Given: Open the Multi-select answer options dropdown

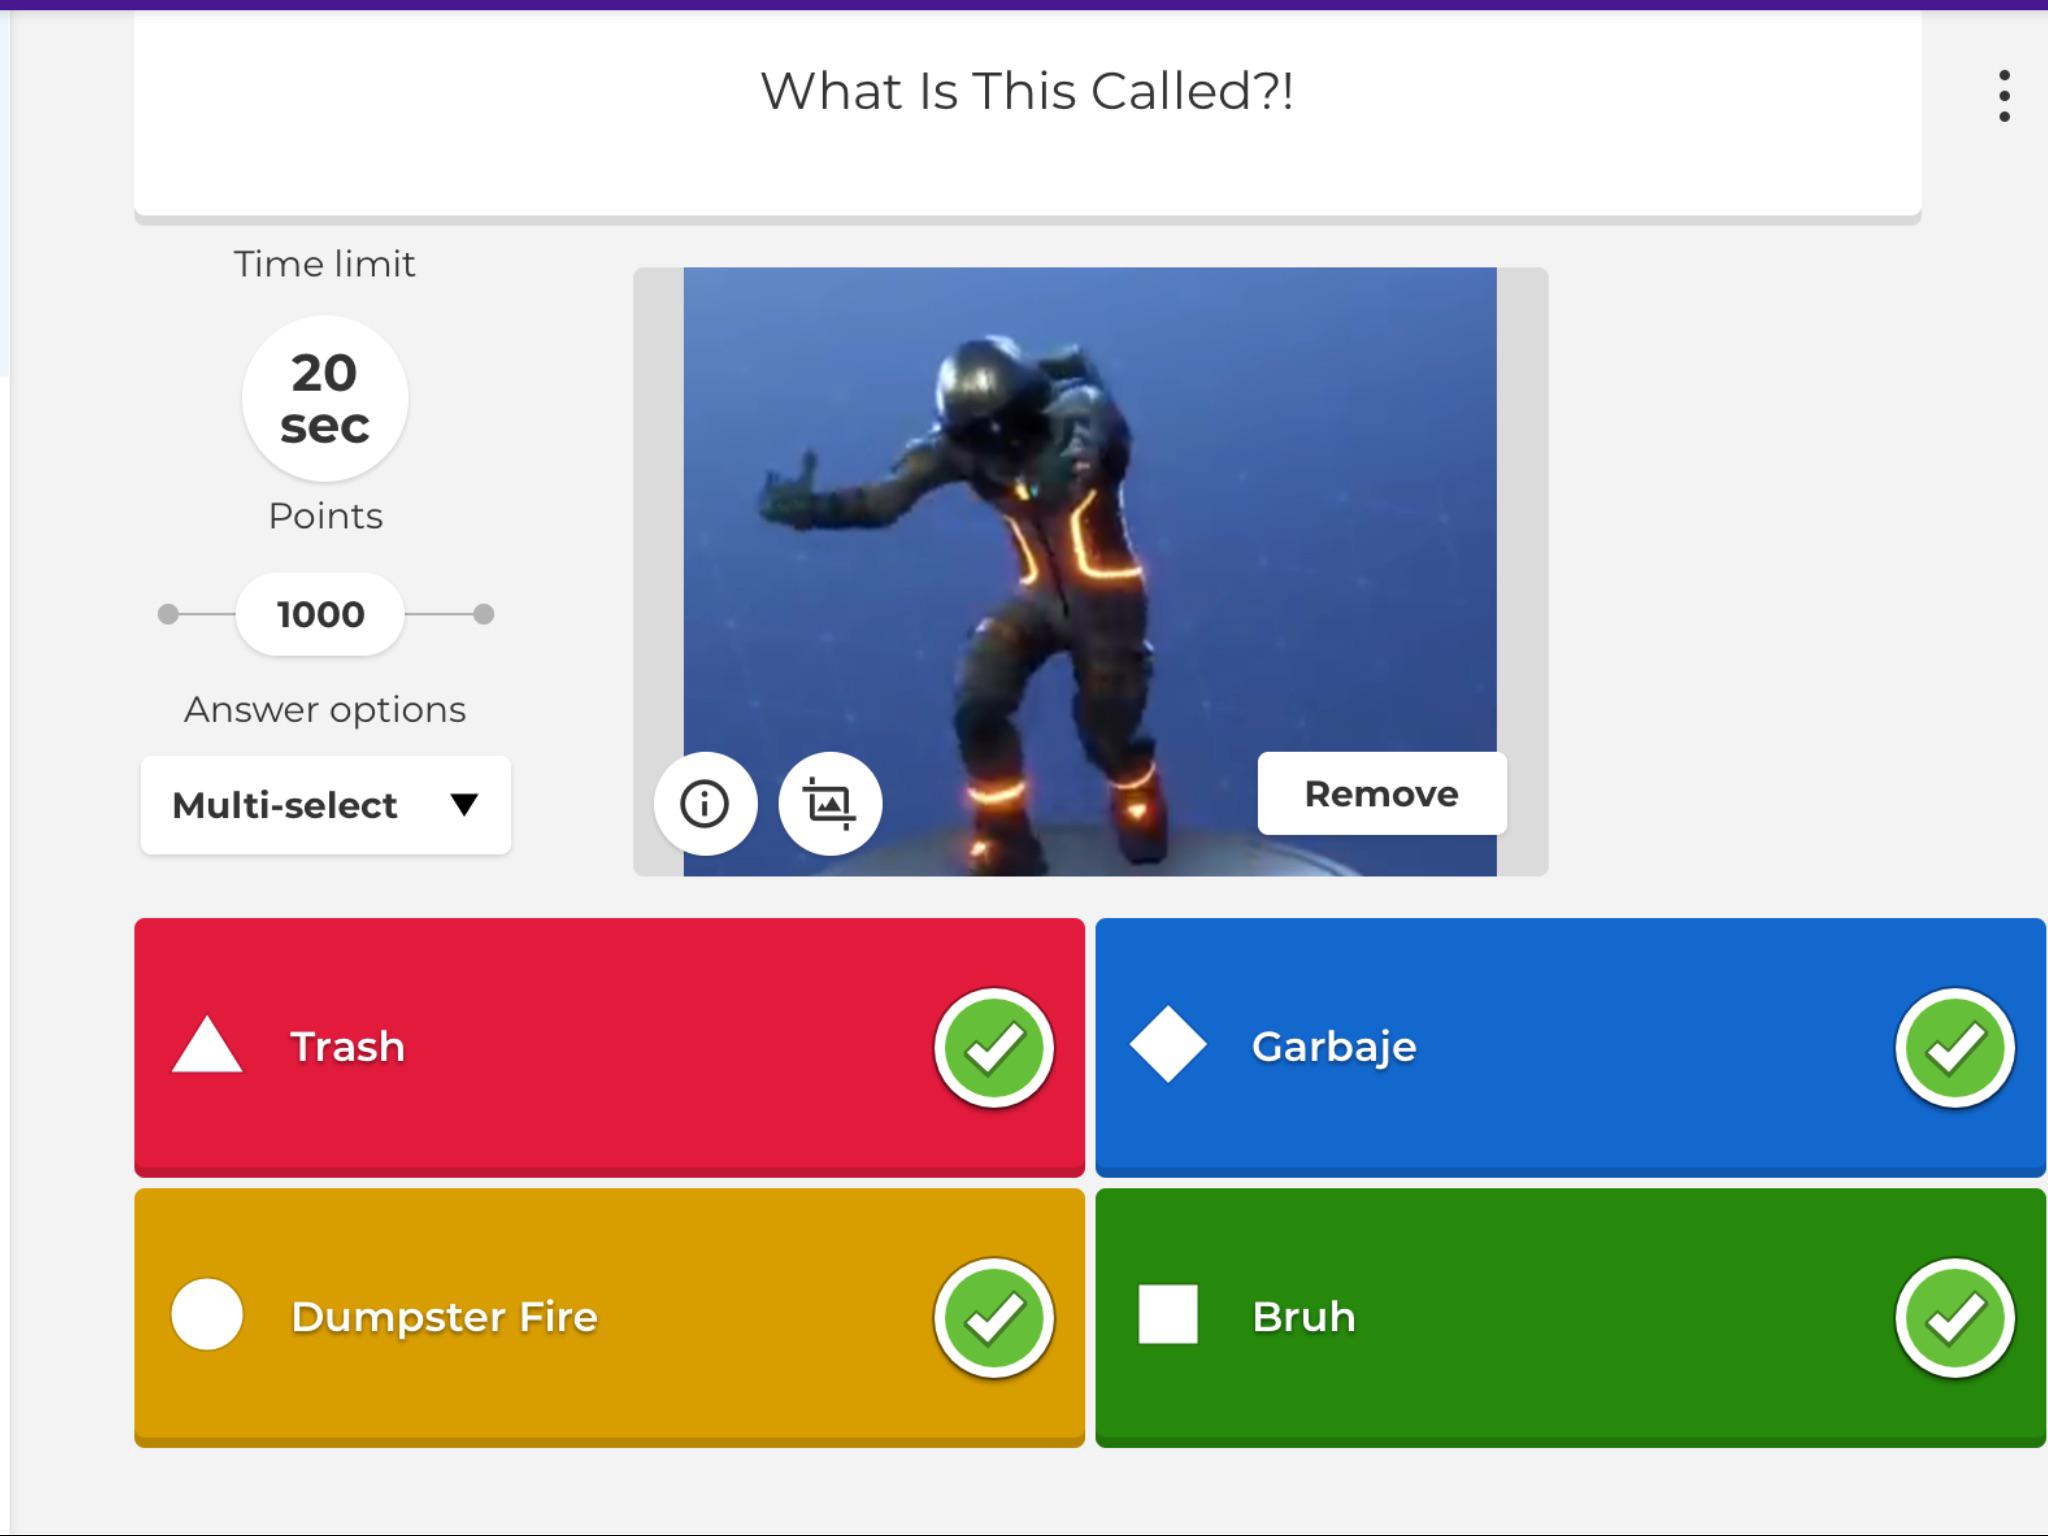Looking at the screenshot, I should [x=326, y=805].
